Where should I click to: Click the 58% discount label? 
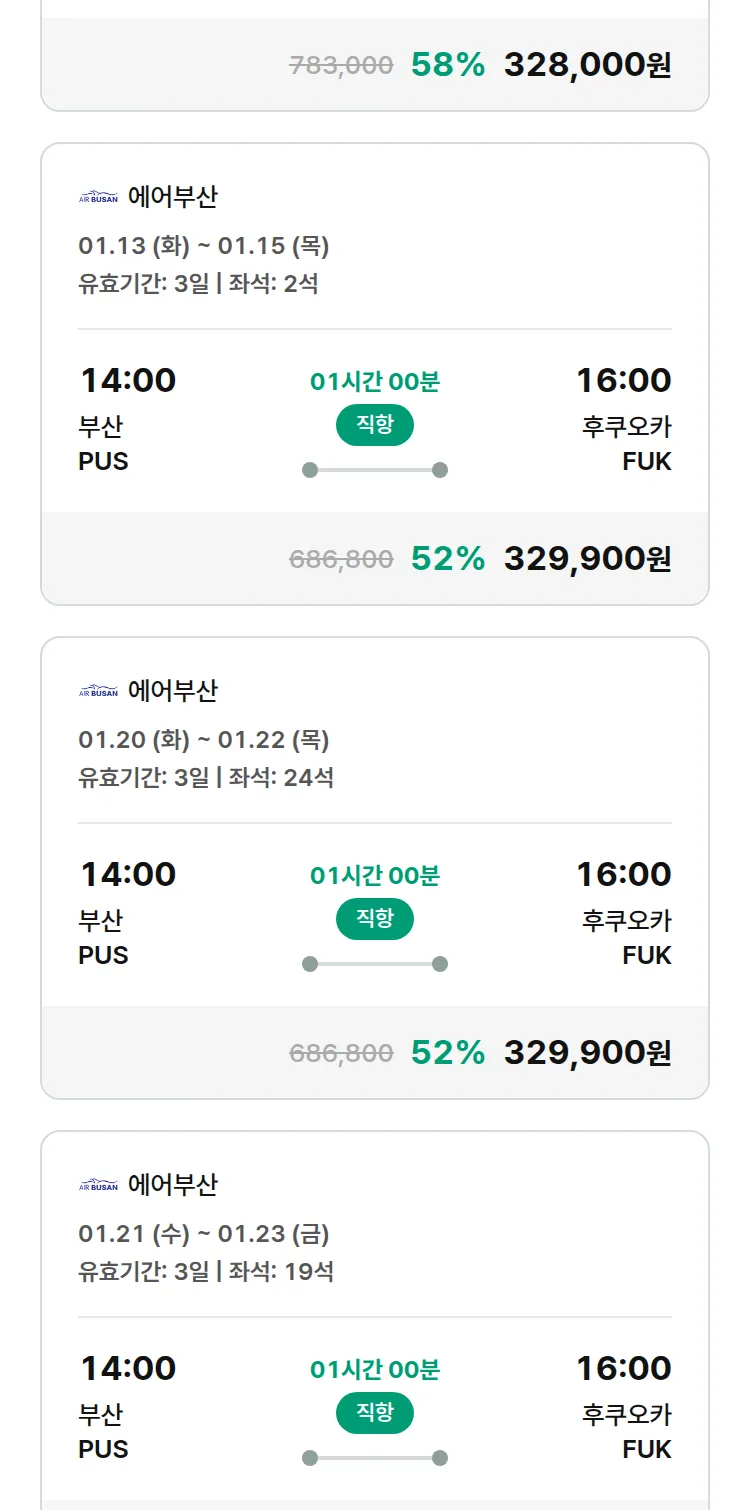(x=448, y=65)
